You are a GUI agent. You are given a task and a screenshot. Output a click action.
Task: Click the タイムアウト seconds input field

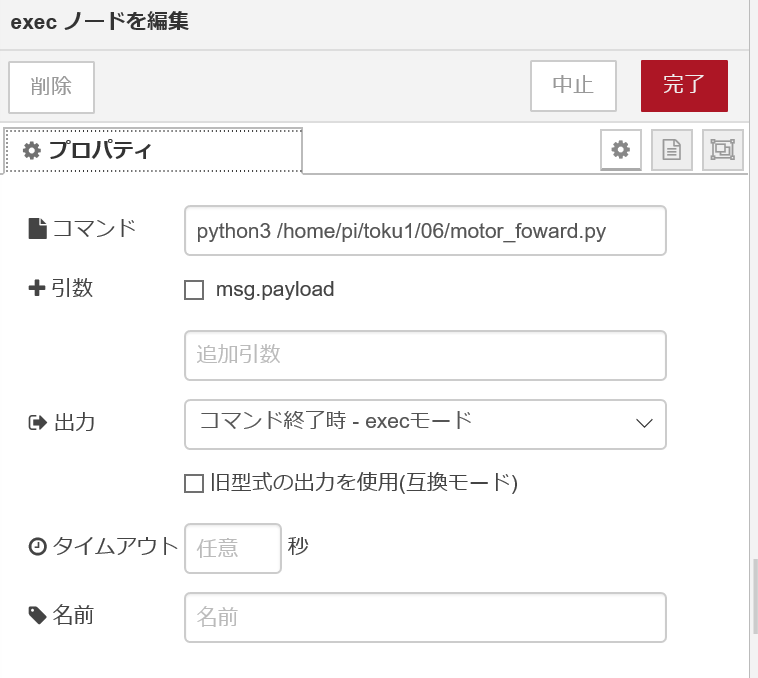pos(233,549)
